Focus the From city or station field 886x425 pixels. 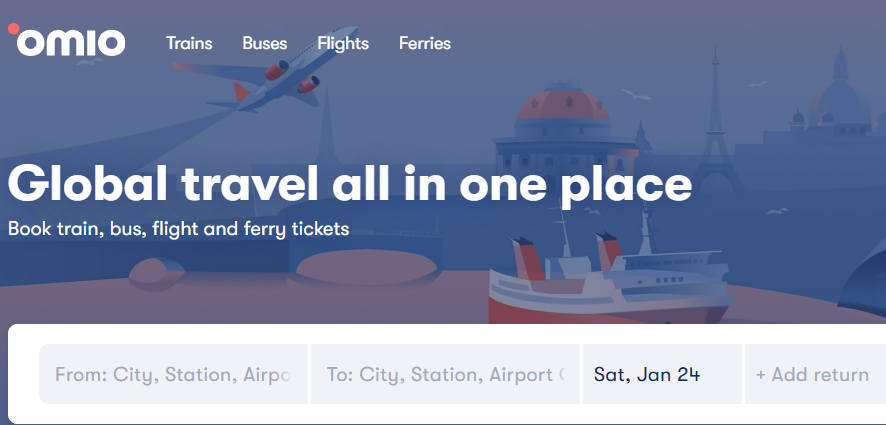tap(173, 375)
